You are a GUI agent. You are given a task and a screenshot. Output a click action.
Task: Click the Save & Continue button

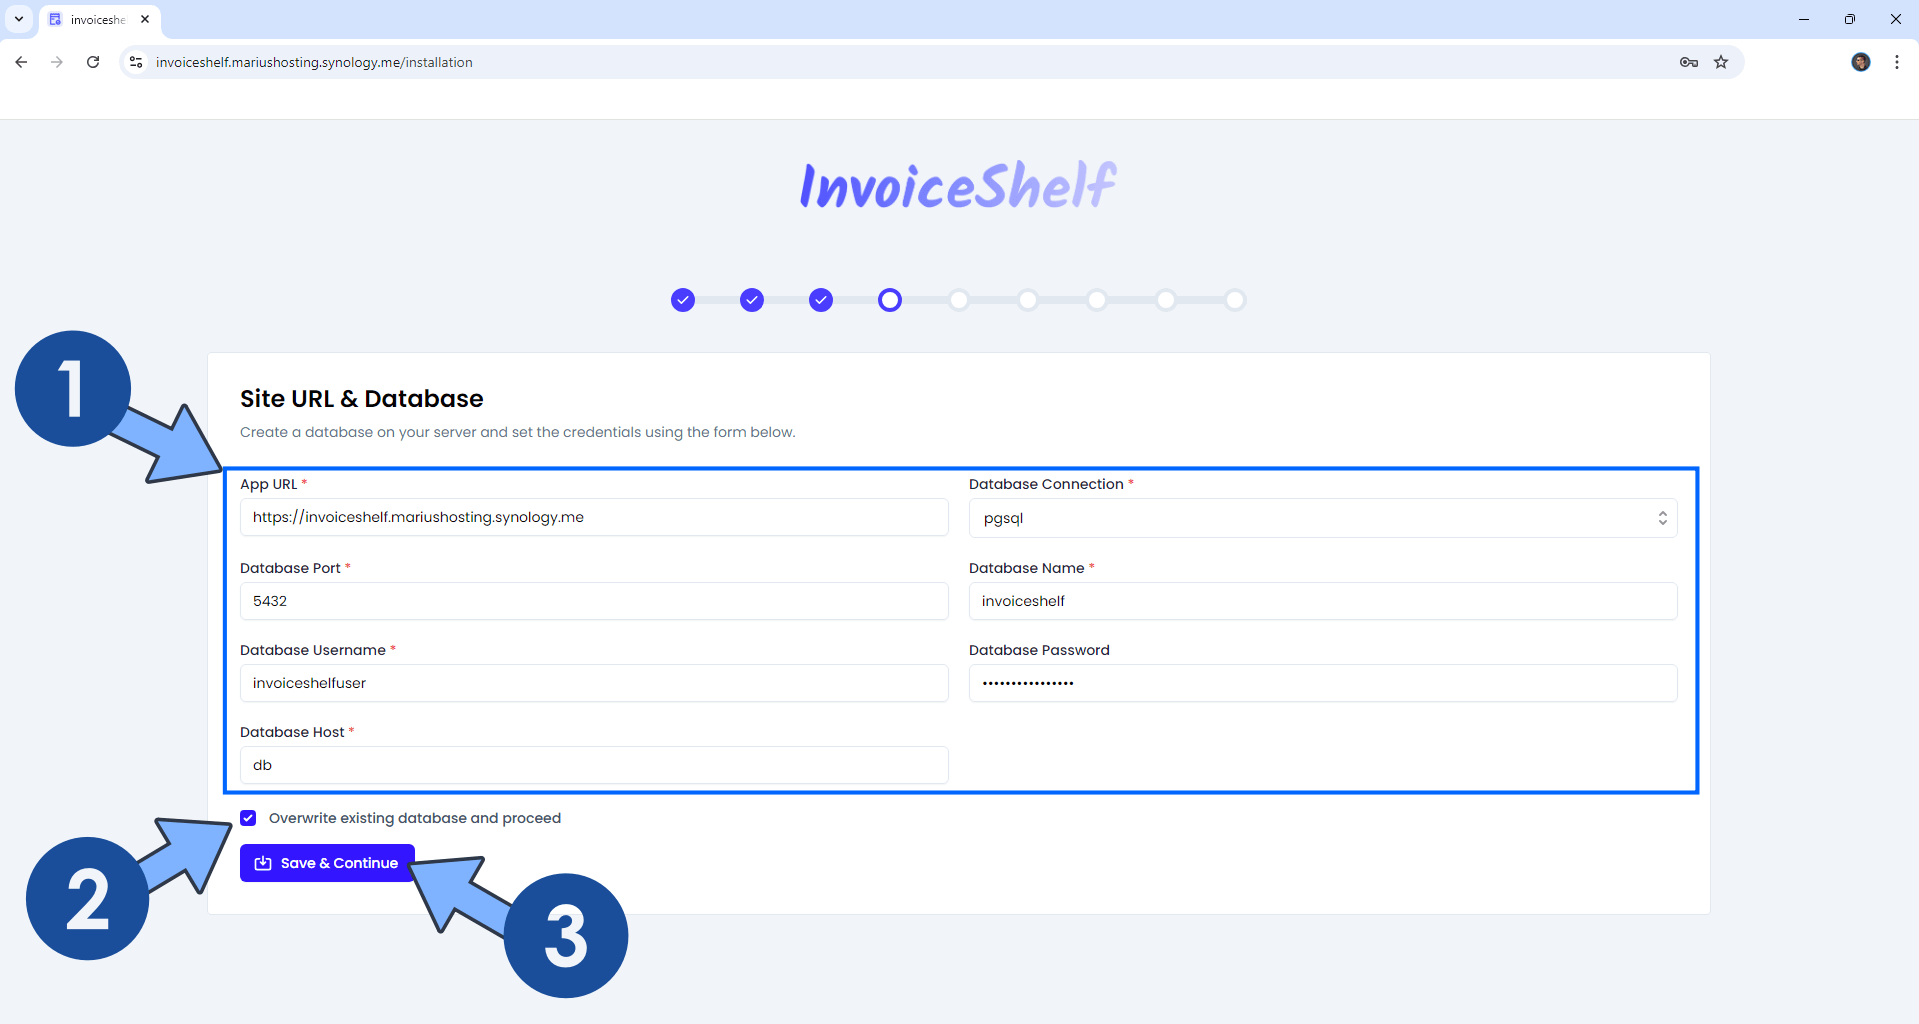pyautogui.click(x=327, y=863)
